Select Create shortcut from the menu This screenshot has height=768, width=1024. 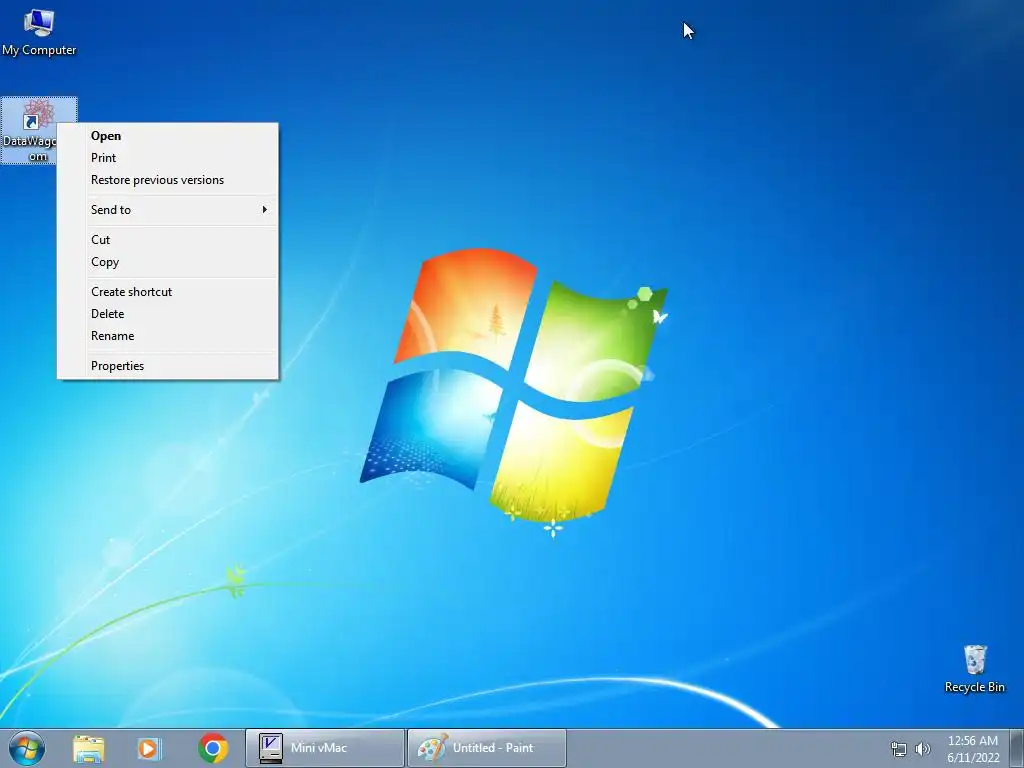[168, 292]
